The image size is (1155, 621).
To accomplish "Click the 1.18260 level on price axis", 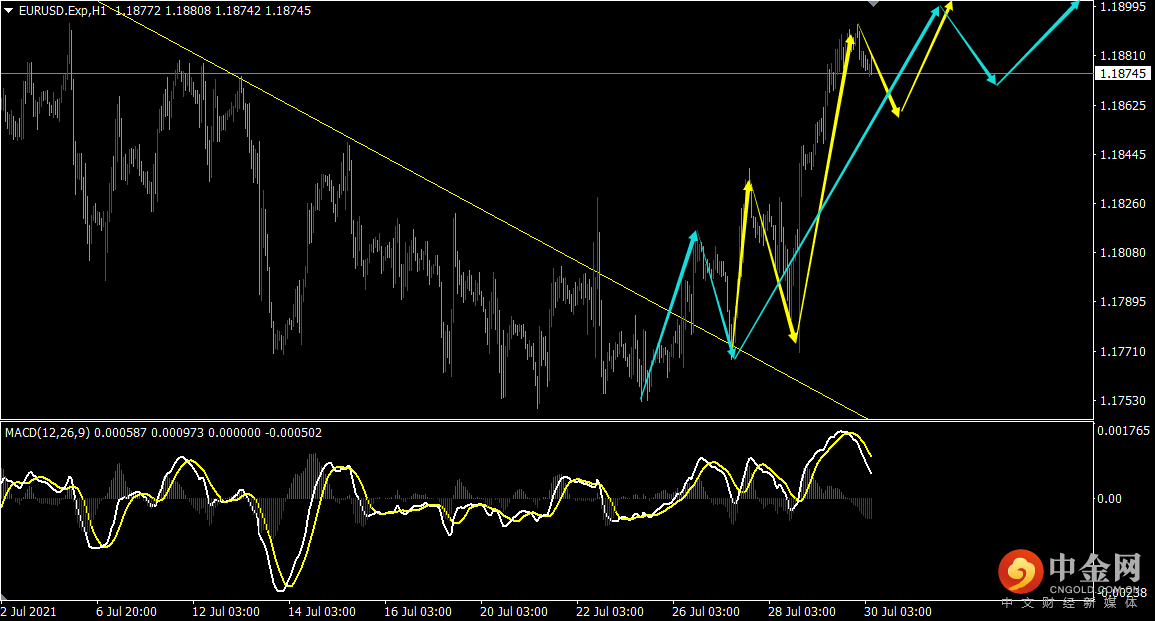I will (1123, 204).
